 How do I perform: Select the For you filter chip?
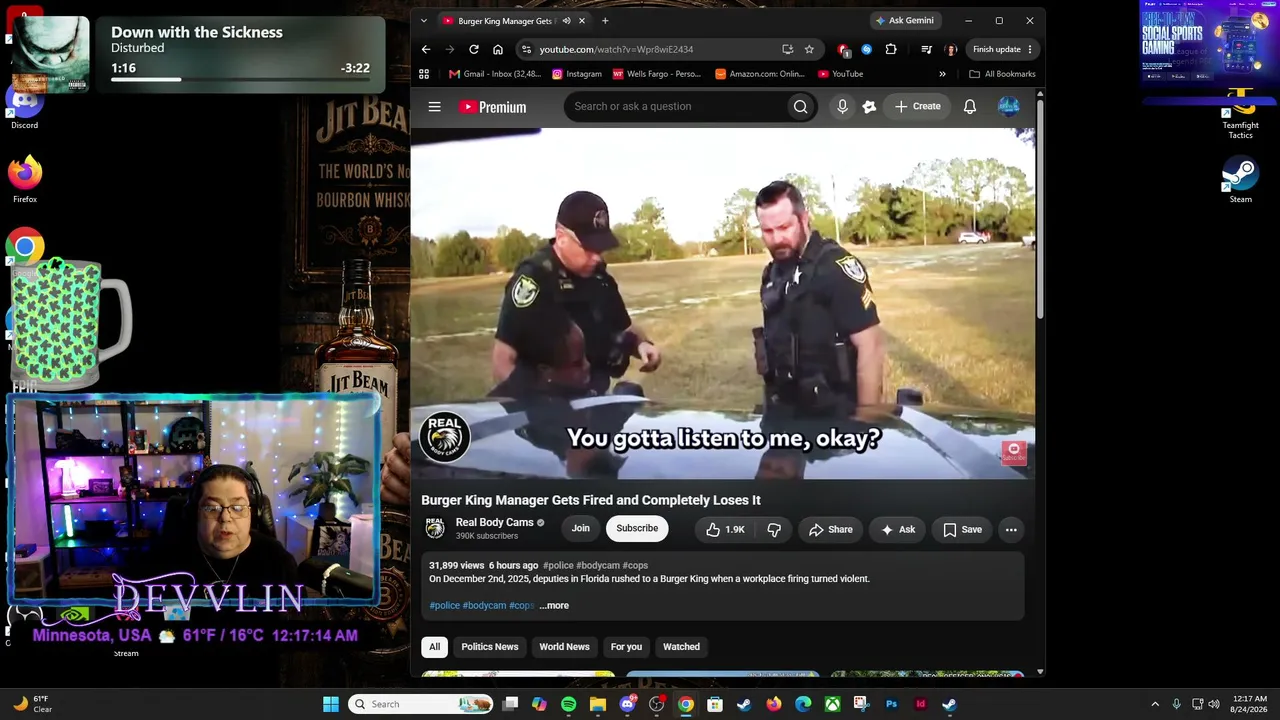pyautogui.click(x=626, y=646)
